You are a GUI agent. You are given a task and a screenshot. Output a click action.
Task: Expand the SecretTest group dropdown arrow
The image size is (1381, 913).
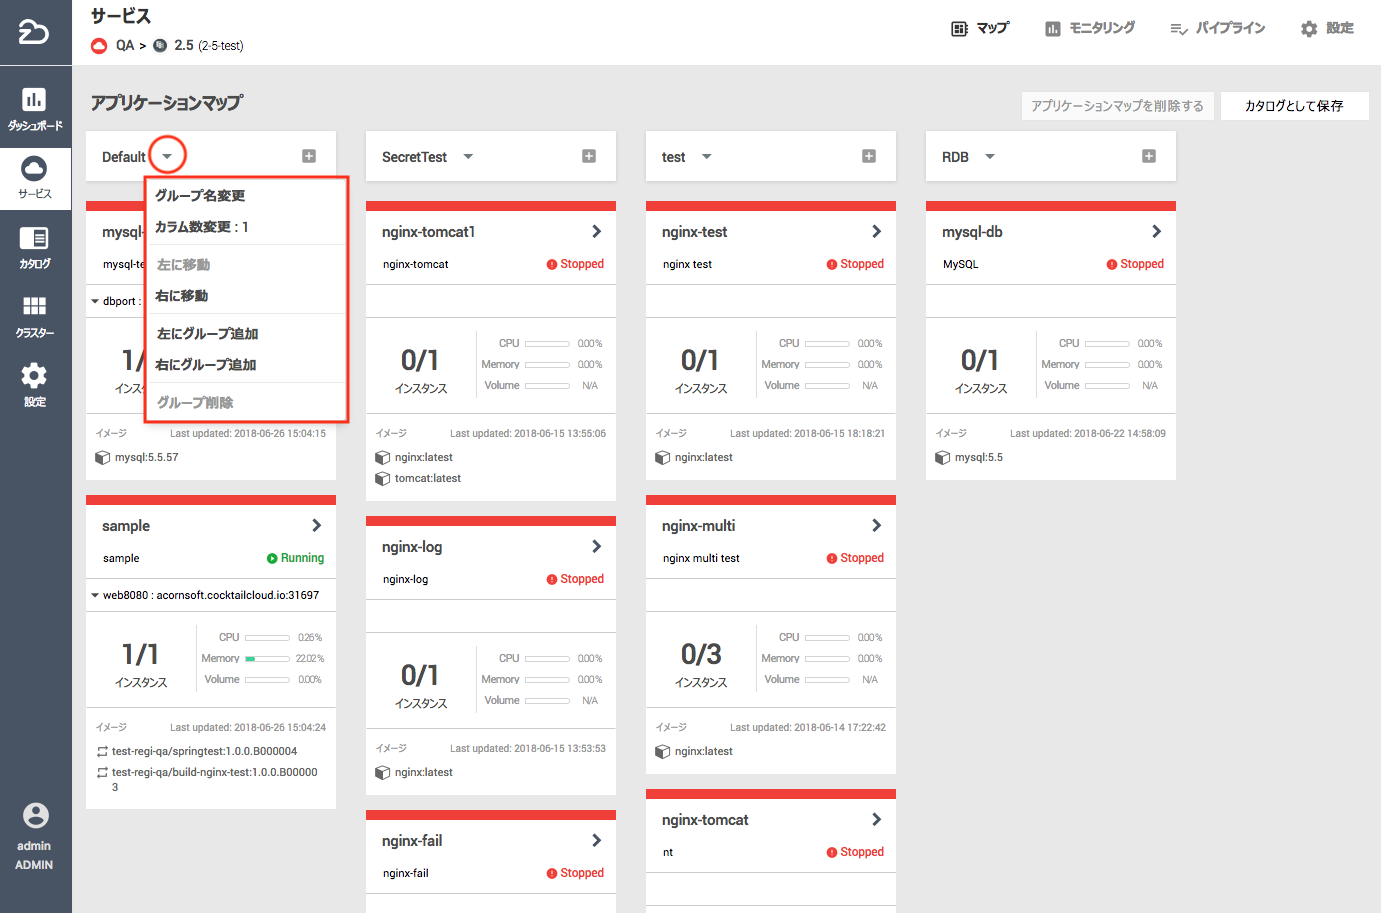point(468,157)
